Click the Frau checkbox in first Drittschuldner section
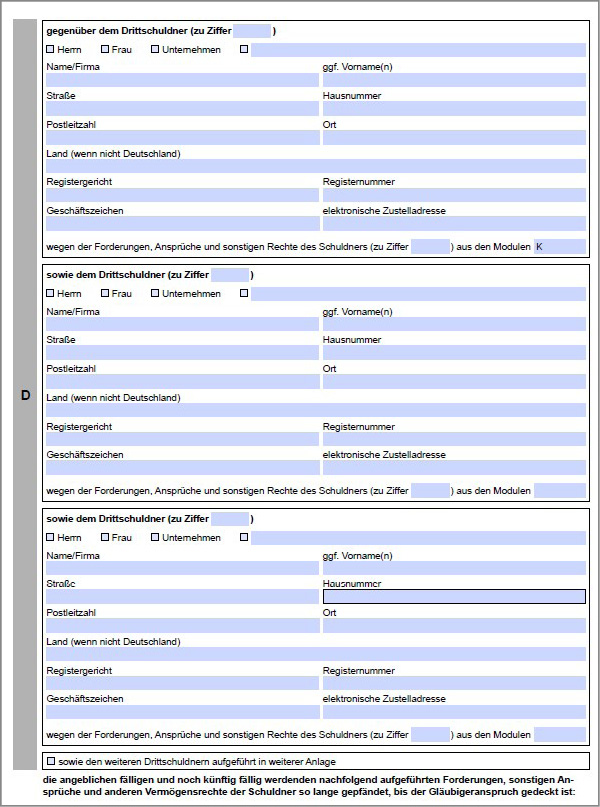This screenshot has width=600, height=807. (105, 49)
